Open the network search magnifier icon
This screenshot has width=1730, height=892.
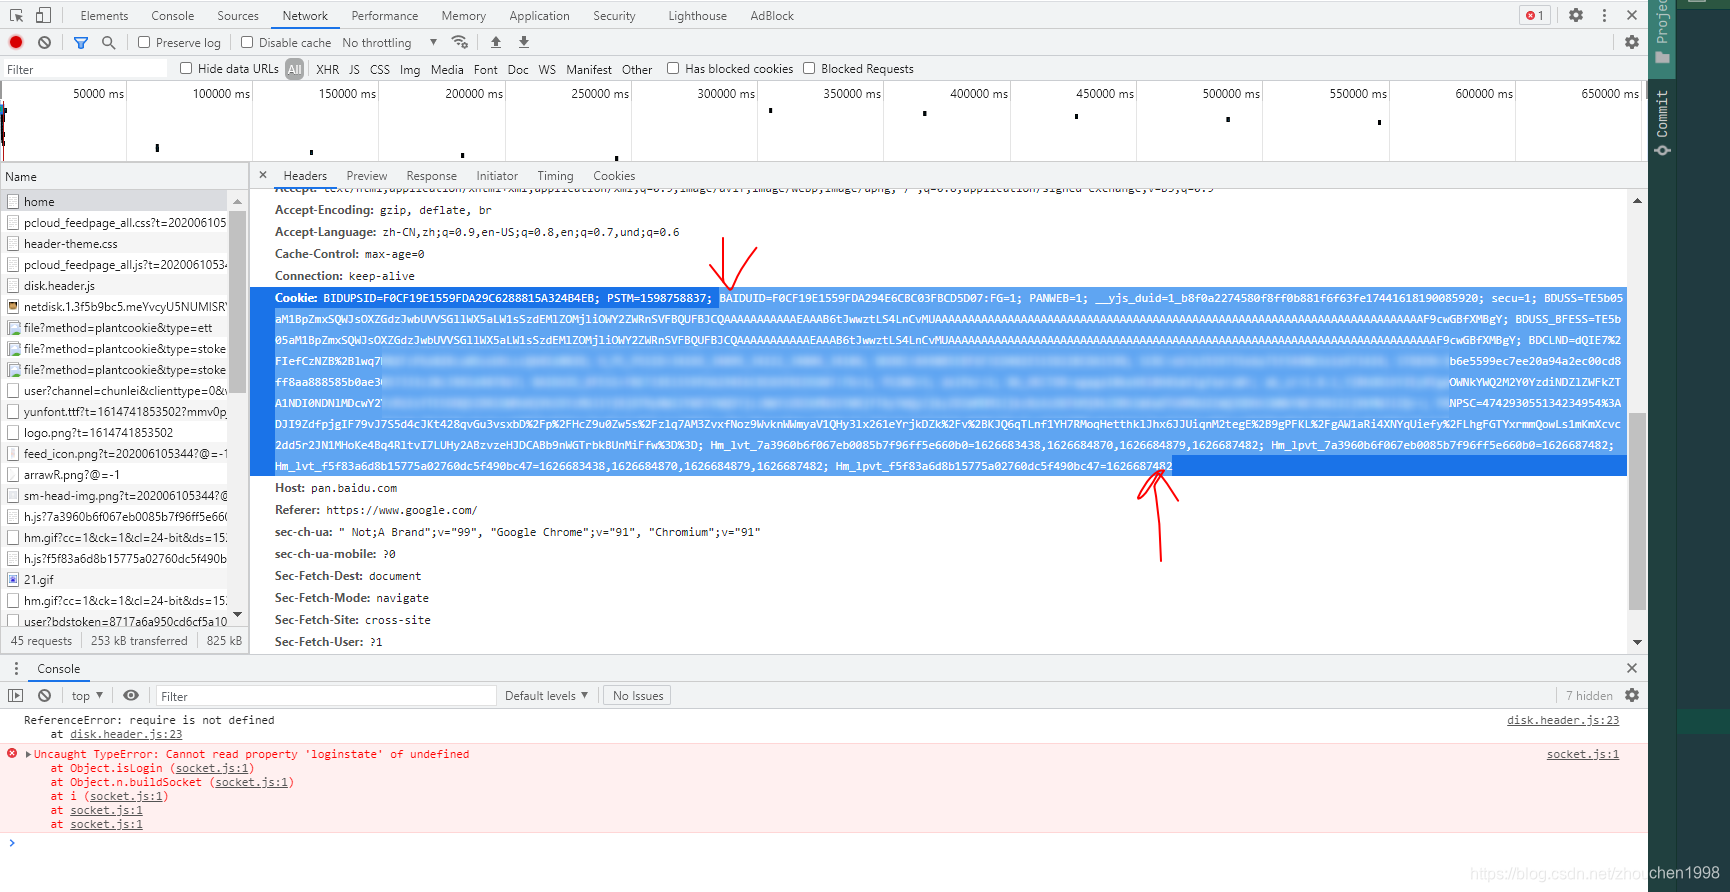pyautogui.click(x=108, y=42)
